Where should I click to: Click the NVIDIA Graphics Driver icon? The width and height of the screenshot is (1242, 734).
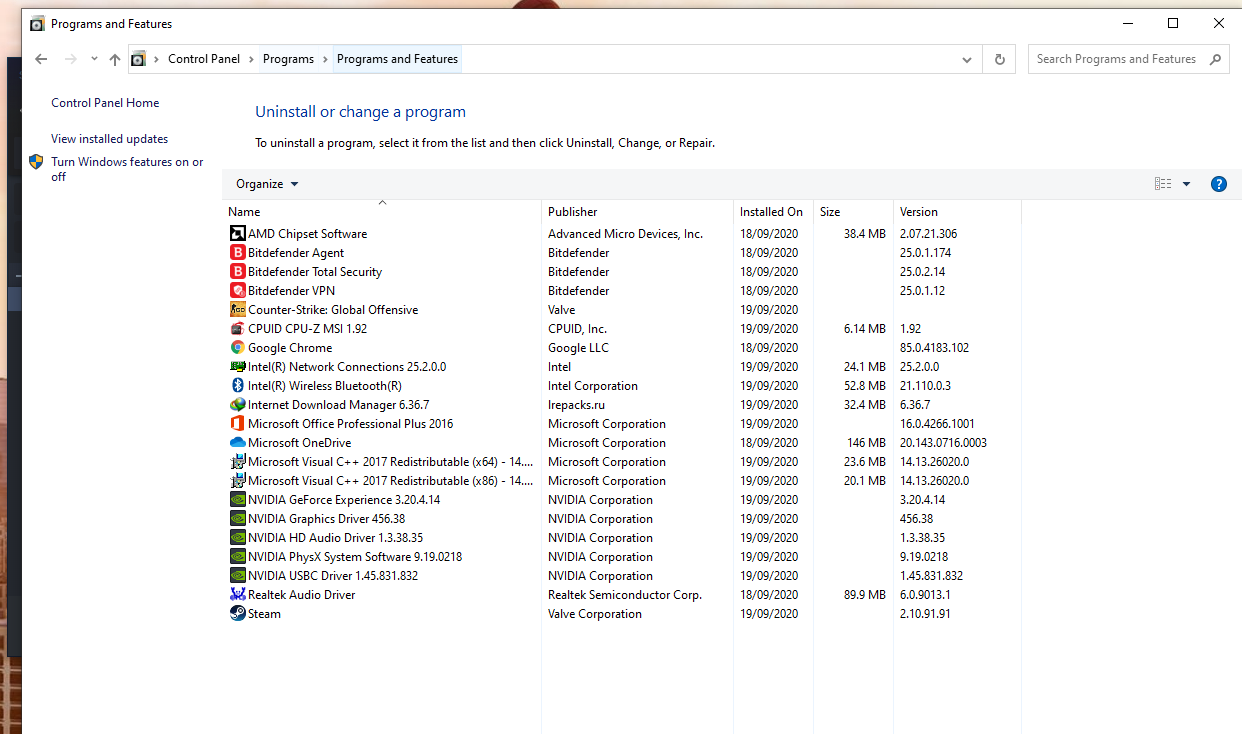point(238,519)
